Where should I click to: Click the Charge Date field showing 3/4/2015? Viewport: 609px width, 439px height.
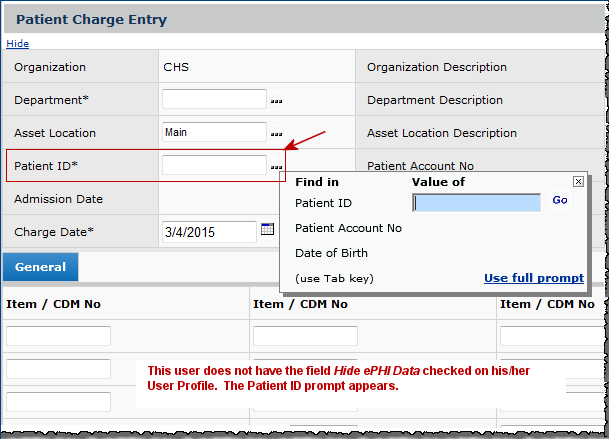tap(209, 232)
